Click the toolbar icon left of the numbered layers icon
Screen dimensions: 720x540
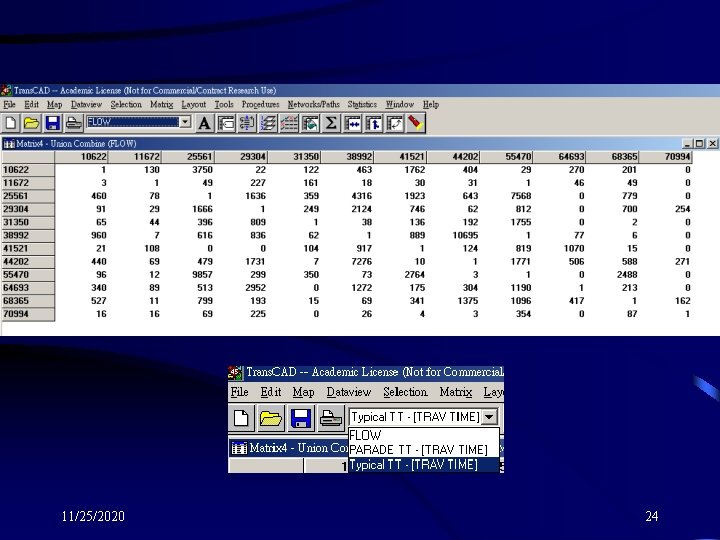point(247,123)
